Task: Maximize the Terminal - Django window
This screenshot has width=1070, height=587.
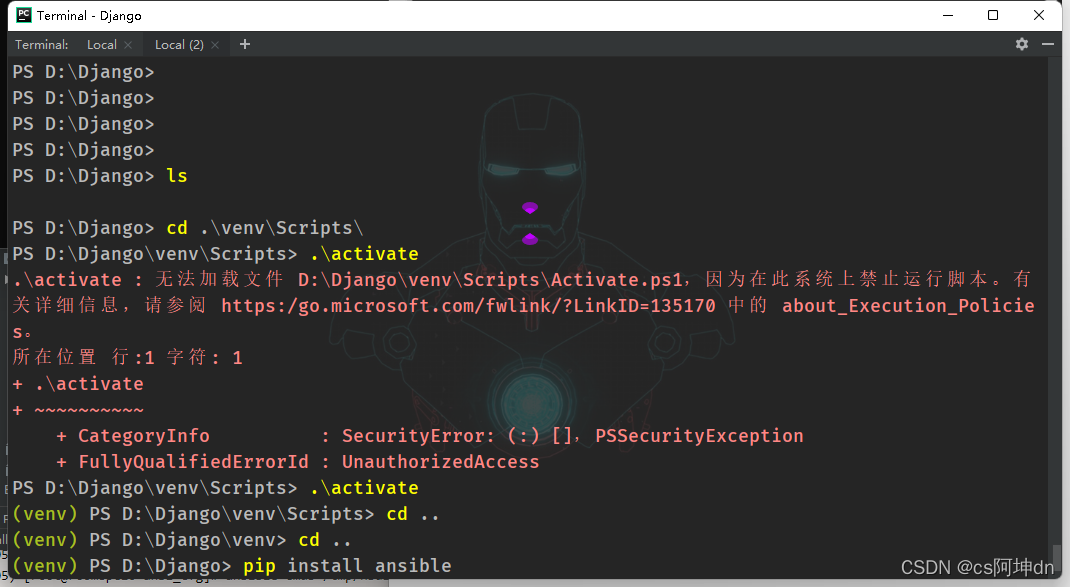Action: click(993, 15)
